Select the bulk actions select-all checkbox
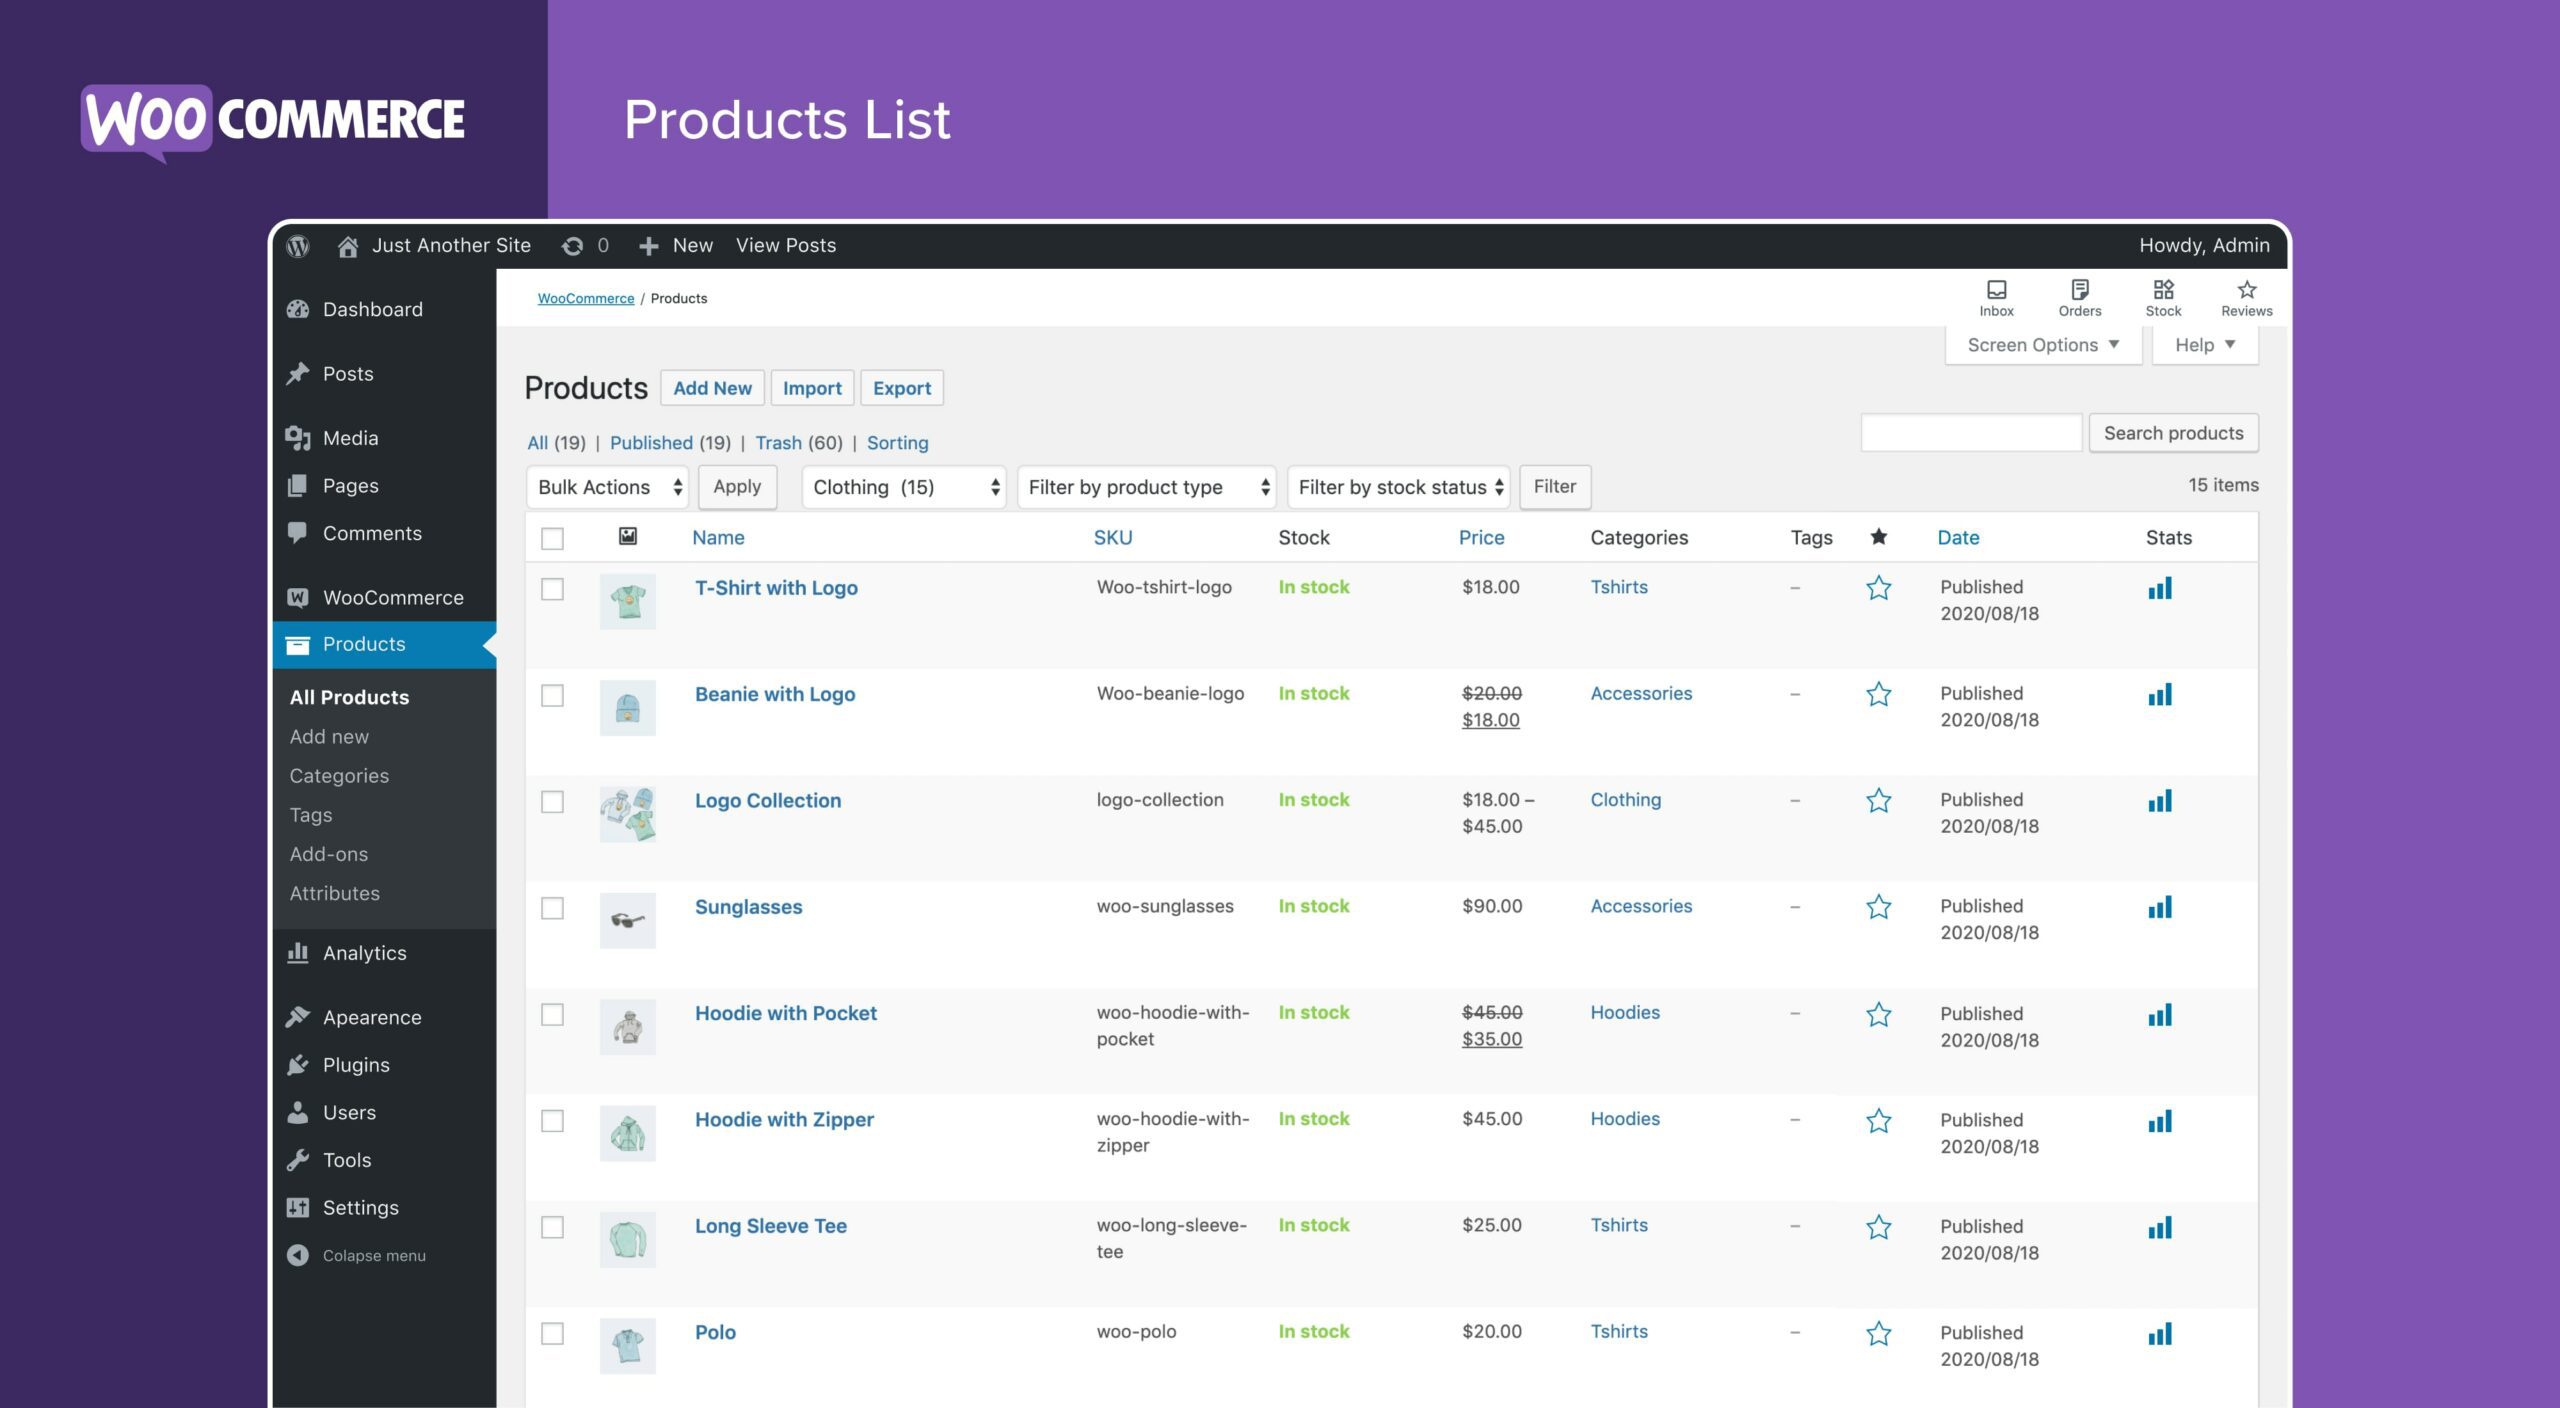 553,538
